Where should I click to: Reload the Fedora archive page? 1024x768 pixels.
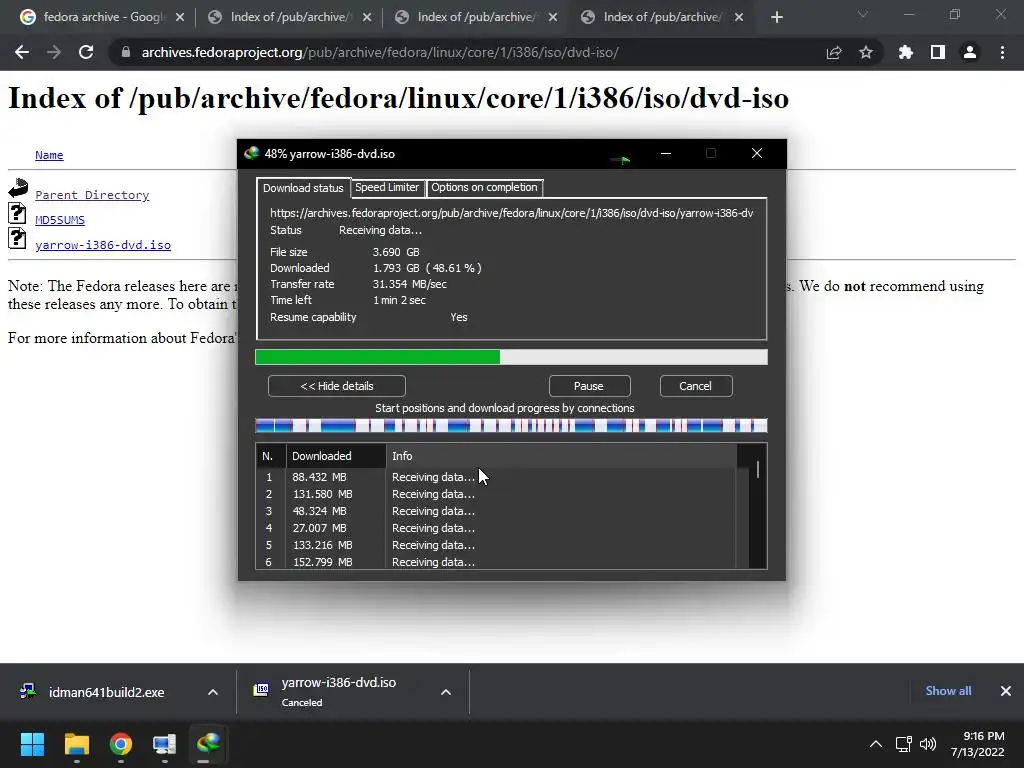coord(86,52)
